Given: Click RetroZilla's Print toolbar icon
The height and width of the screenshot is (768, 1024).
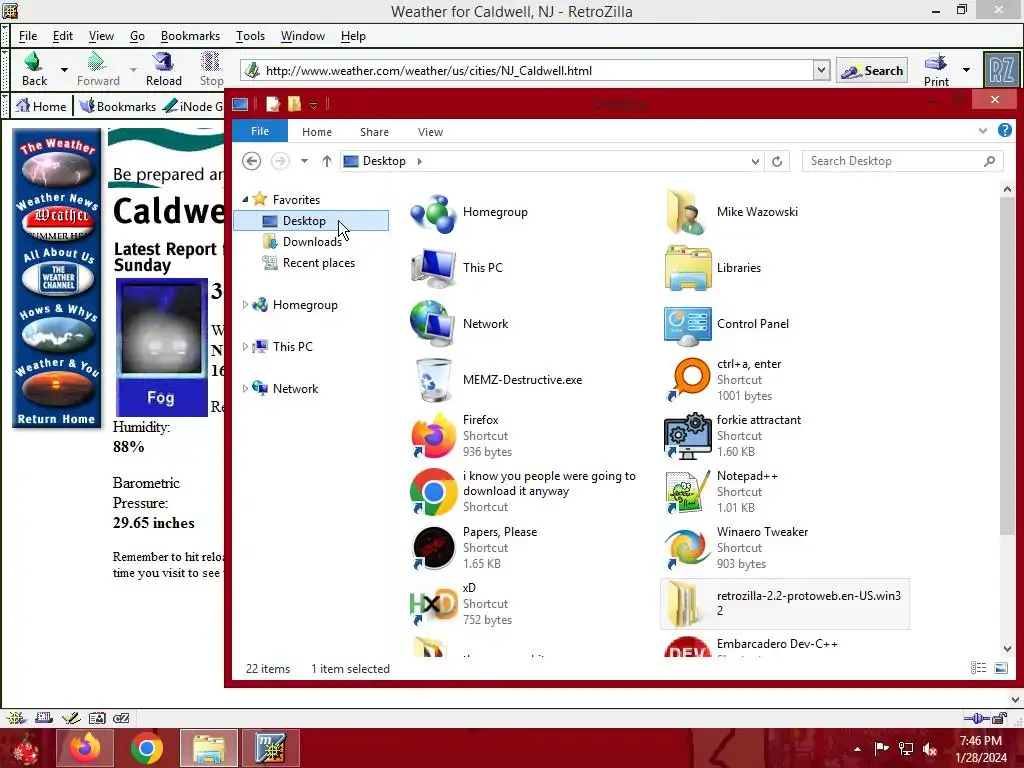Looking at the screenshot, I should click(x=936, y=70).
